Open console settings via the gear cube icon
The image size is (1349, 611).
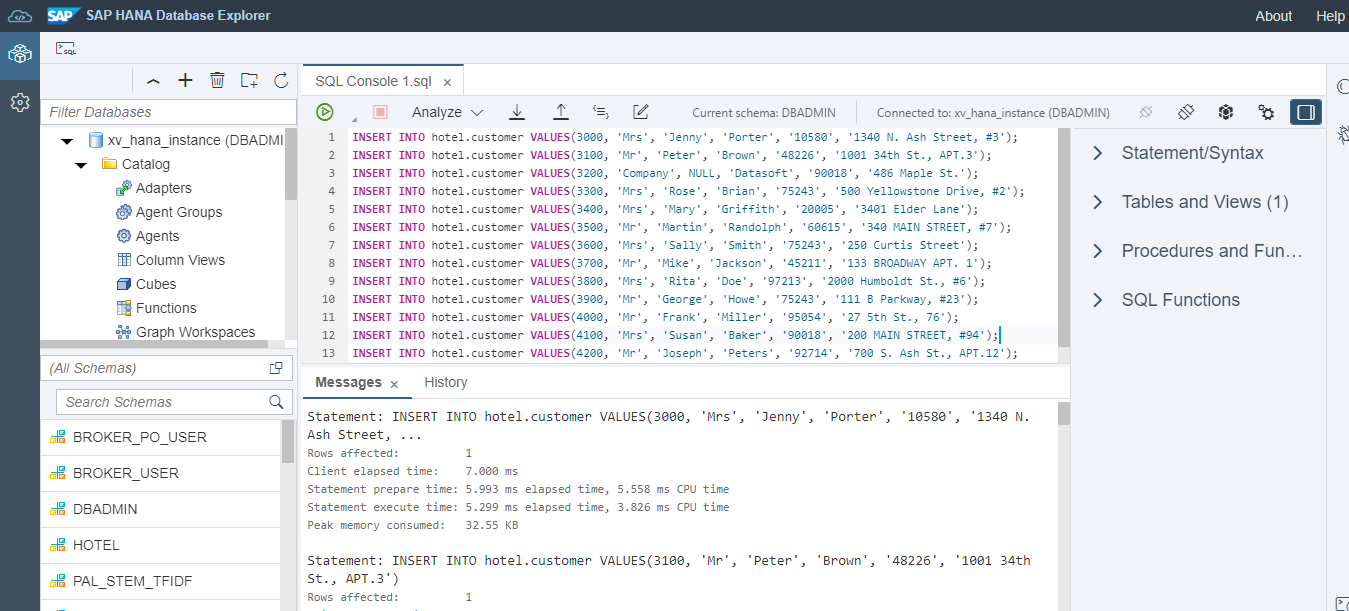1266,112
